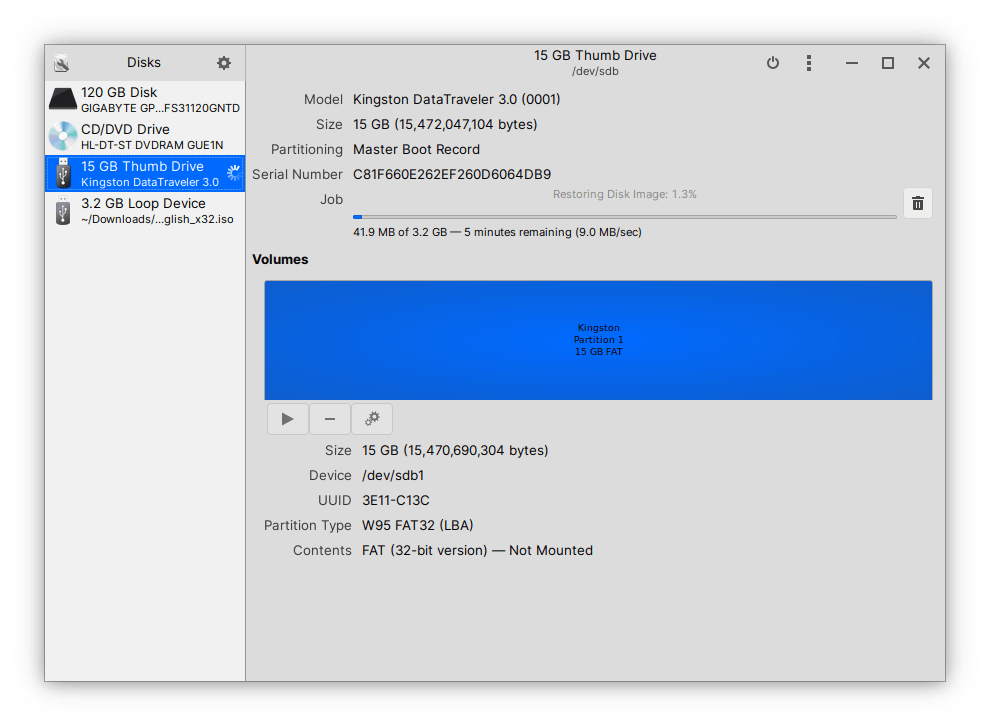Click the FAT (32-bit version) Not Mounted text
Screen dimensions: 990x726
pyautogui.click(x=477, y=550)
